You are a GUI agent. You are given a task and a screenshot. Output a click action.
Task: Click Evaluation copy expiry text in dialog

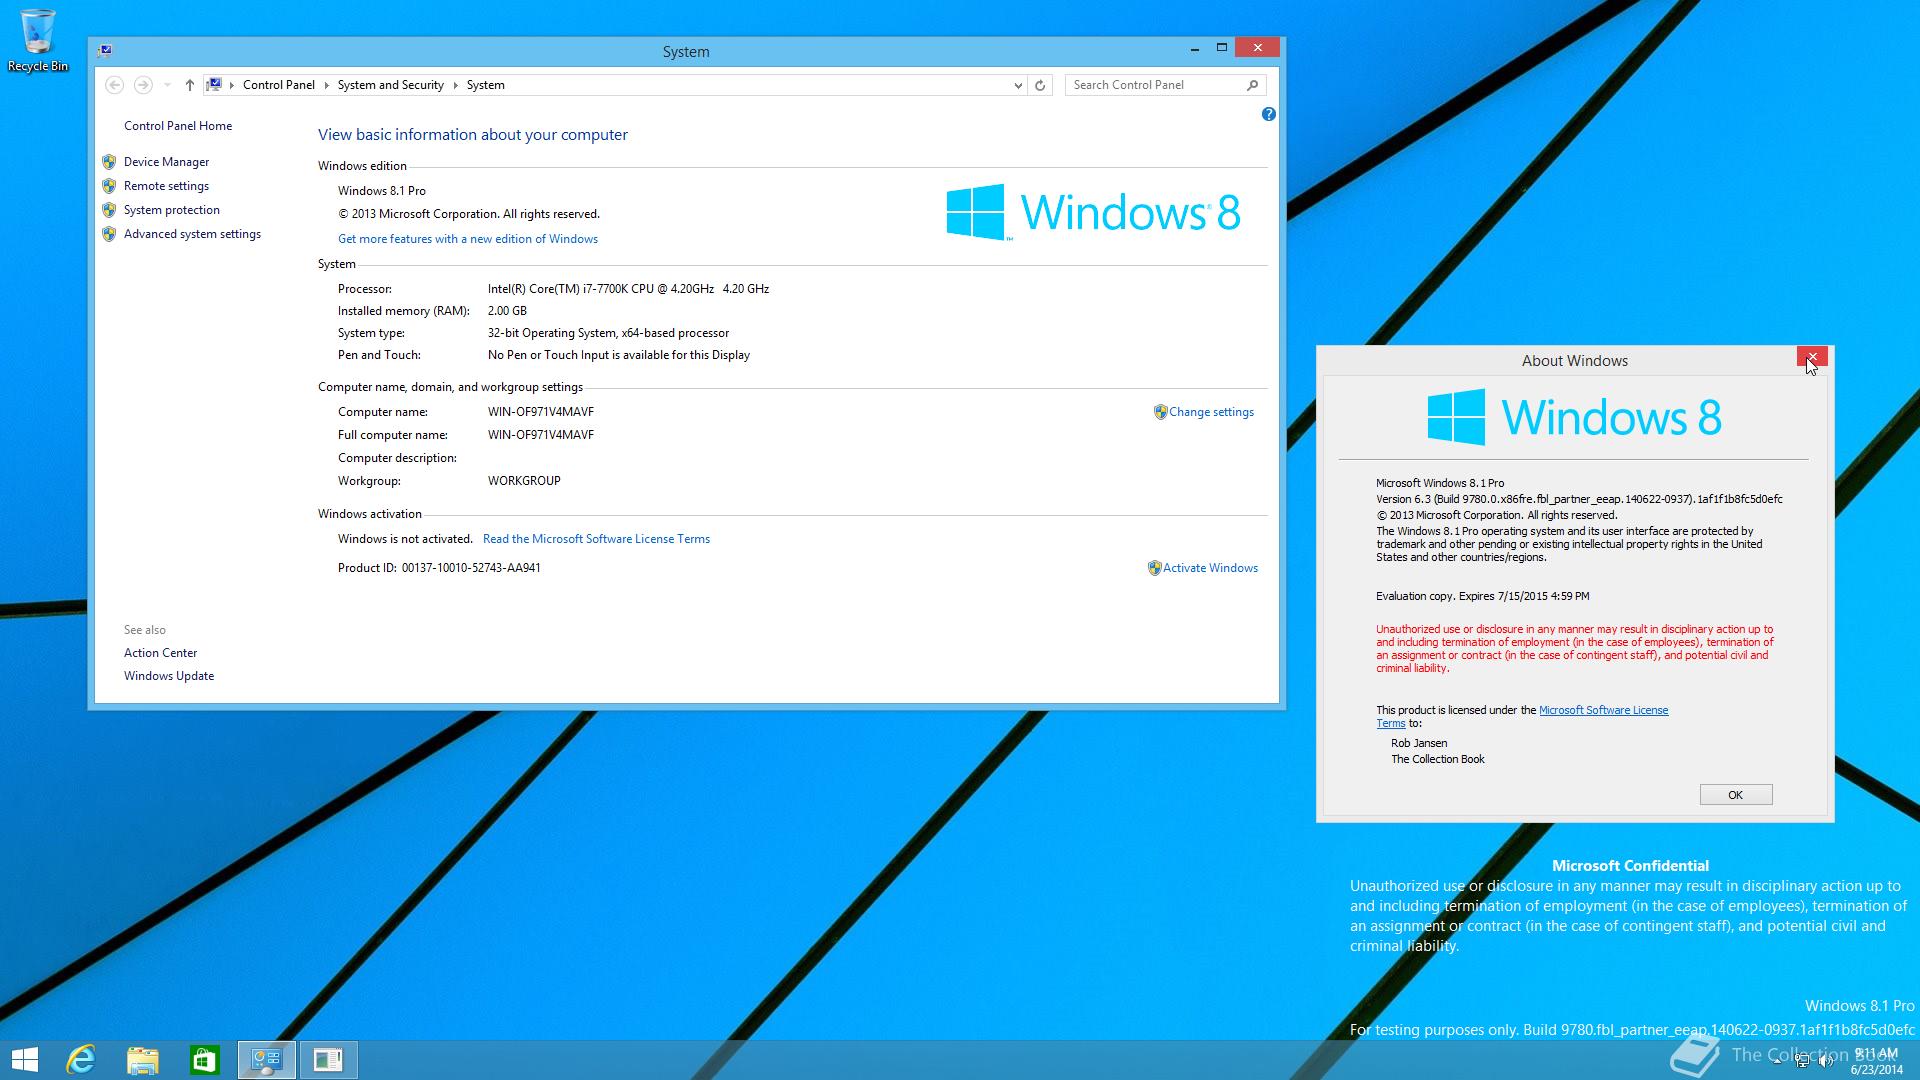(x=1482, y=596)
